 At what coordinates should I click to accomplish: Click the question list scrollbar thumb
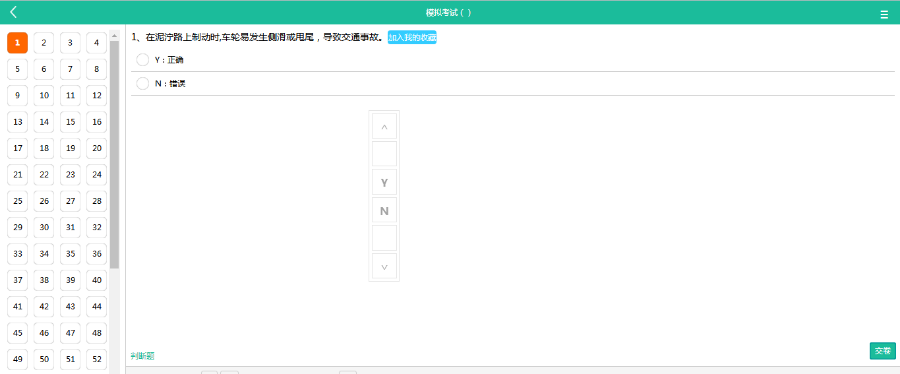point(115,155)
